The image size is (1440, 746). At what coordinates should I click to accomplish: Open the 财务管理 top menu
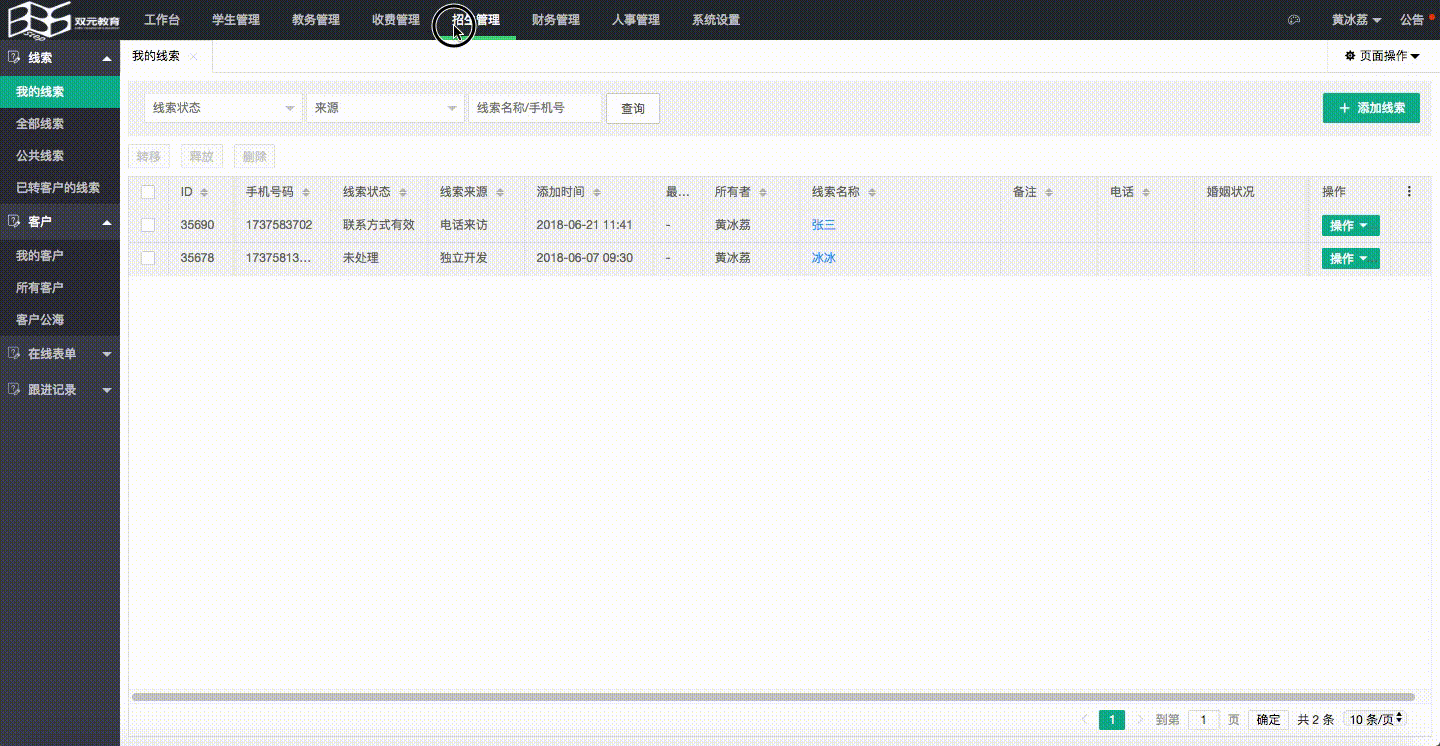pyautogui.click(x=555, y=20)
